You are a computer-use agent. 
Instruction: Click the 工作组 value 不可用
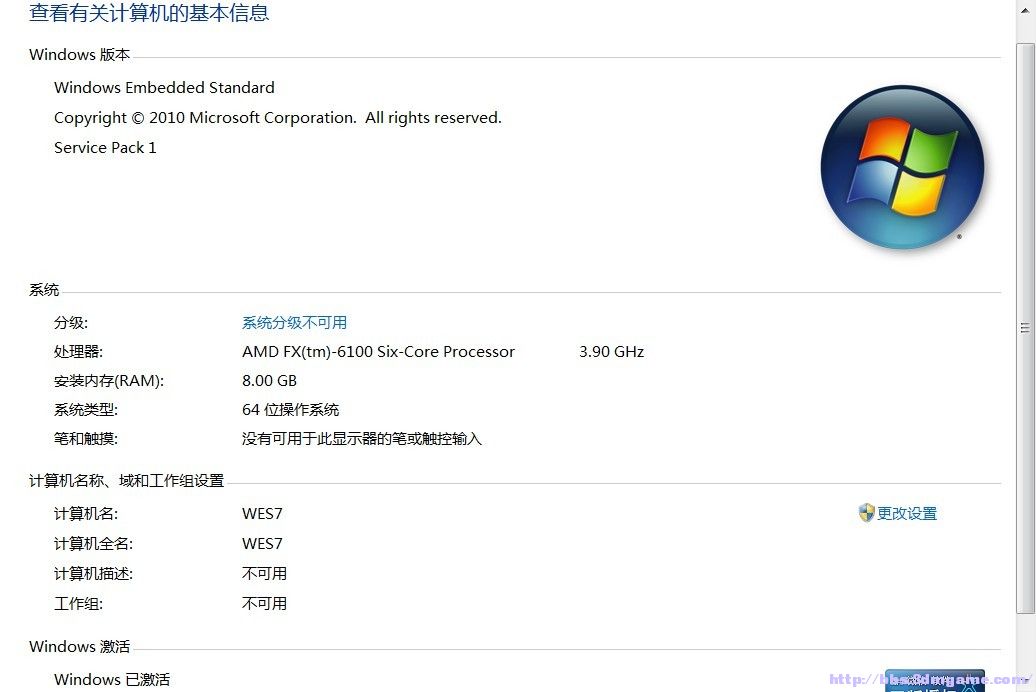(x=264, y=603)
